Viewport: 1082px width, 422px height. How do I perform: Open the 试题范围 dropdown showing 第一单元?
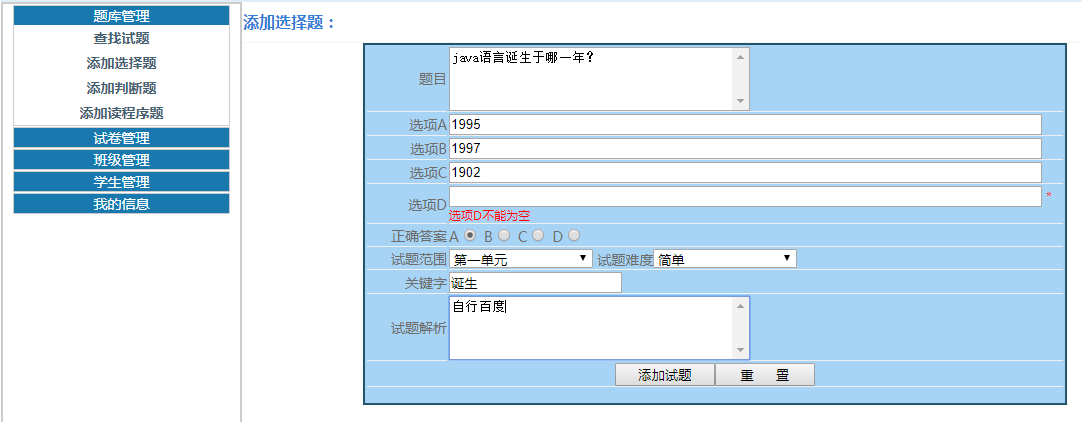[x=521, y=259]
